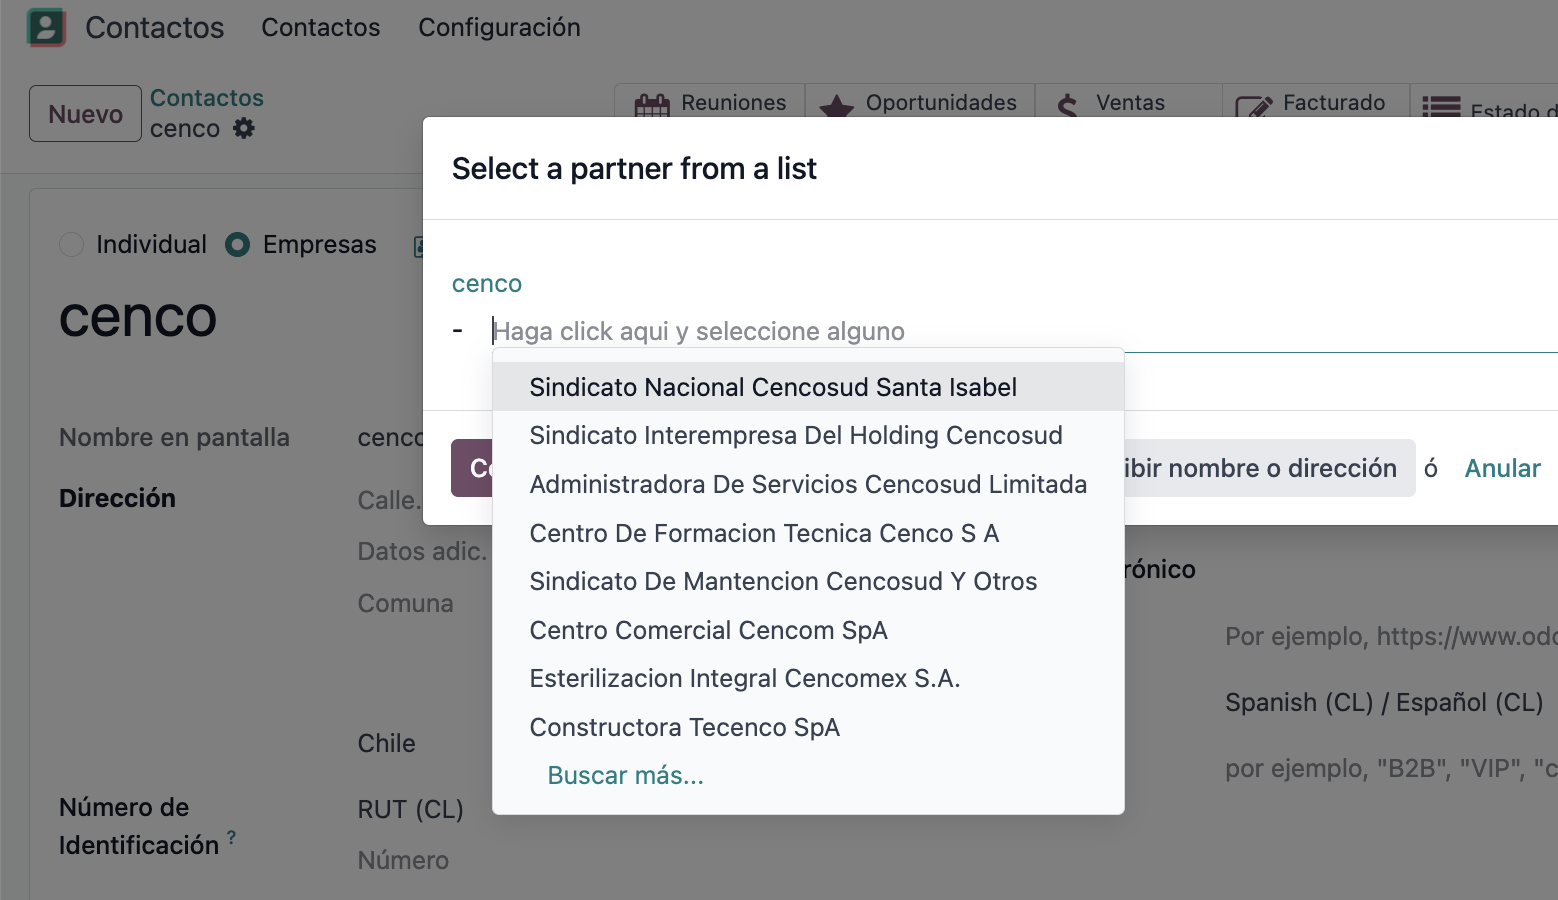The image size is (1558, 900).
Task: Open the Número de Identificación help tooltip
Action: point(231,837)
